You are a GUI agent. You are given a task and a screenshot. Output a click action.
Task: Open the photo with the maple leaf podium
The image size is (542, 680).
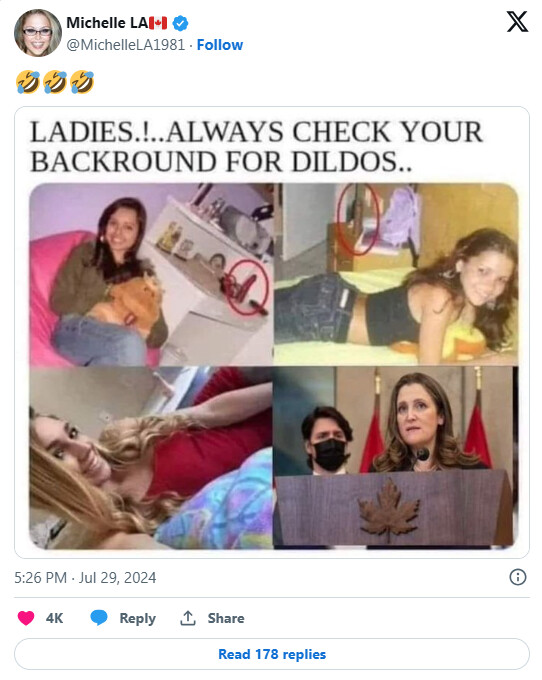coord(395,457)
